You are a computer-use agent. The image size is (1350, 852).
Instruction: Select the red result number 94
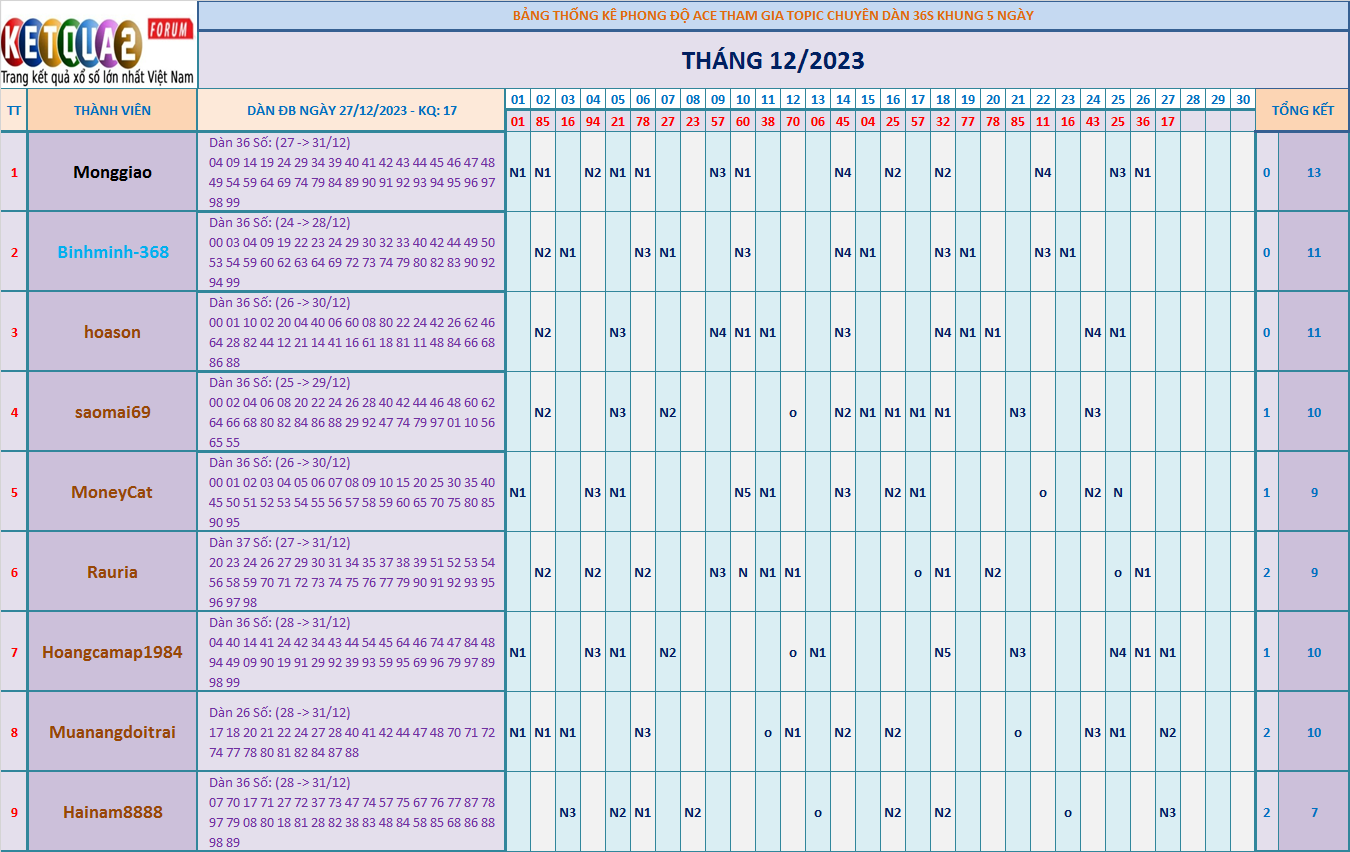click(x=593, y=121)
